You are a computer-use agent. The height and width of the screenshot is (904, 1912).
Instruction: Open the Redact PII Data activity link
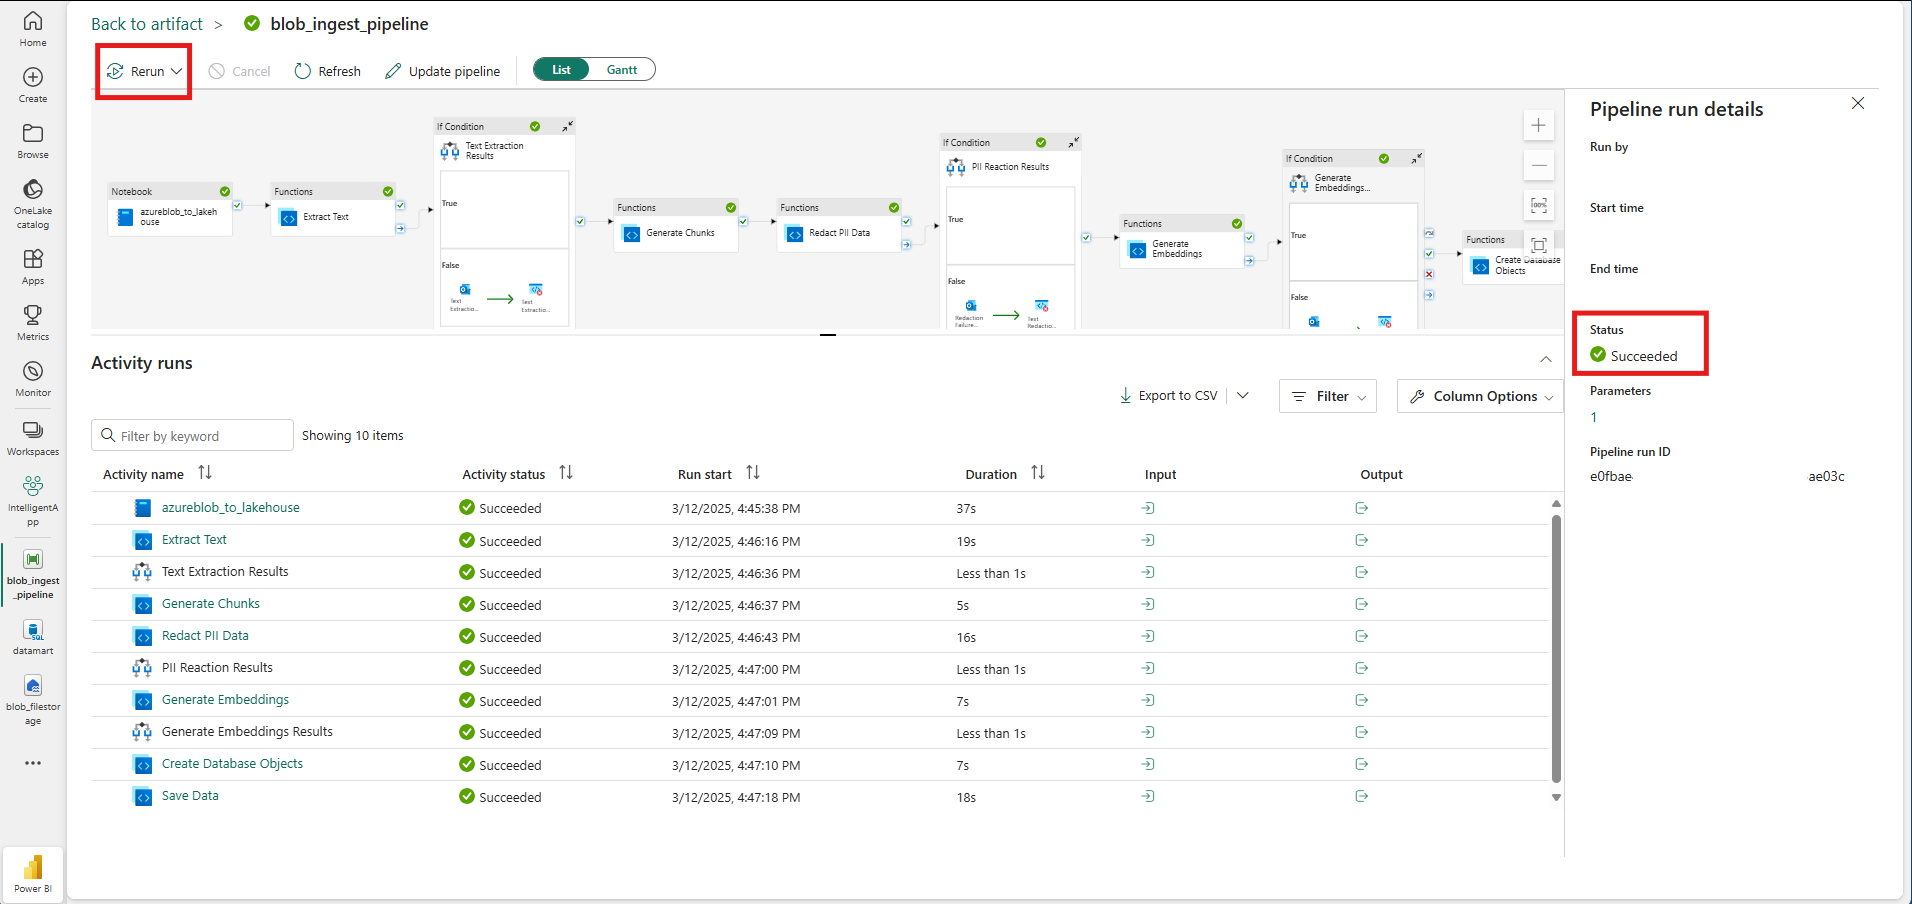pyautogui.click(x=205, y=636)
